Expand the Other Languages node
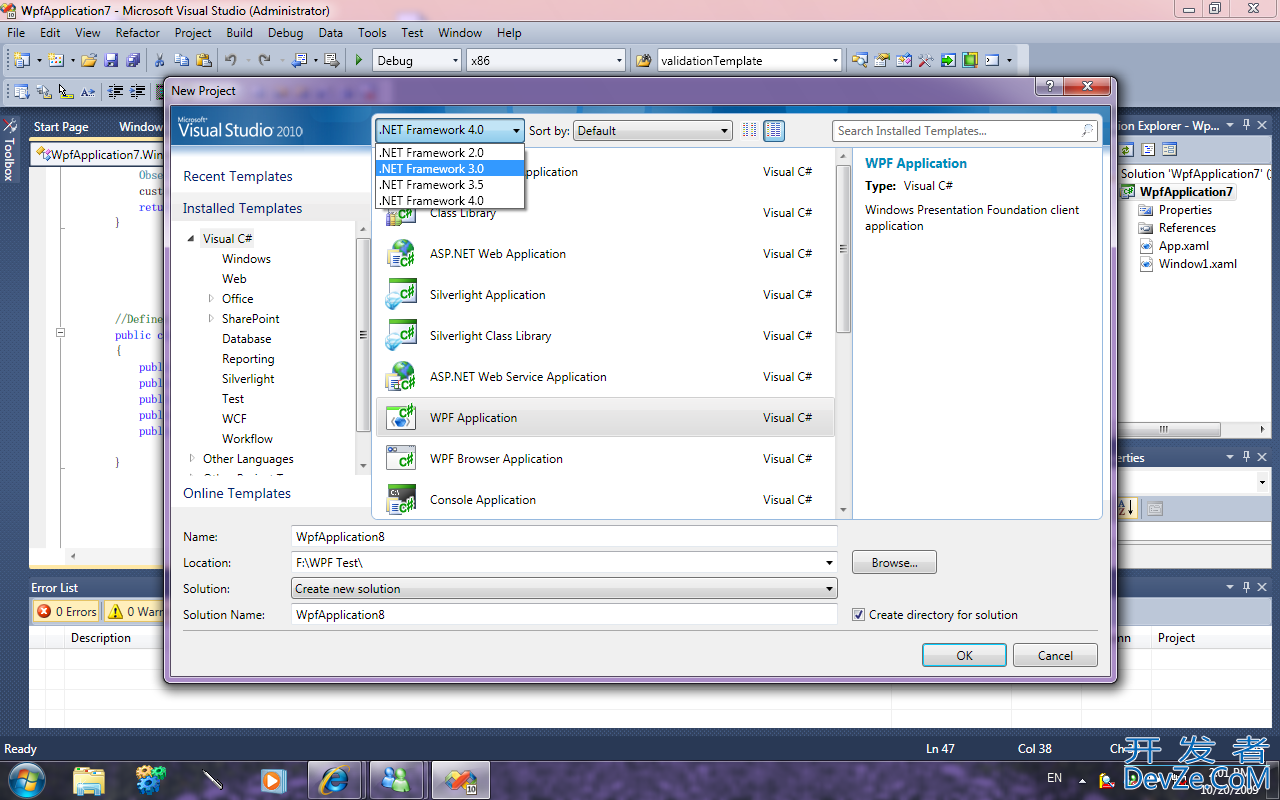Image resolution: width=1280 pixels, height=800 pixels. point(192,459)
